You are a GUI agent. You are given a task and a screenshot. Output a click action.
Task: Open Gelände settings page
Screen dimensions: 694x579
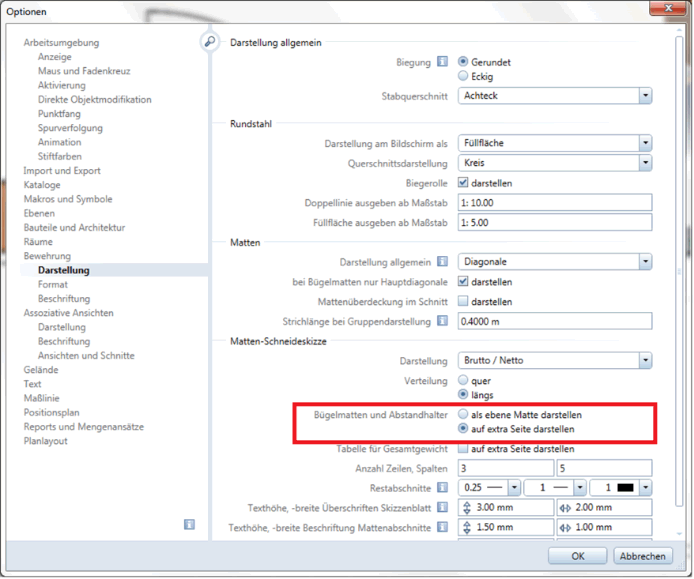pyautogui.click(x=41, y=370)
